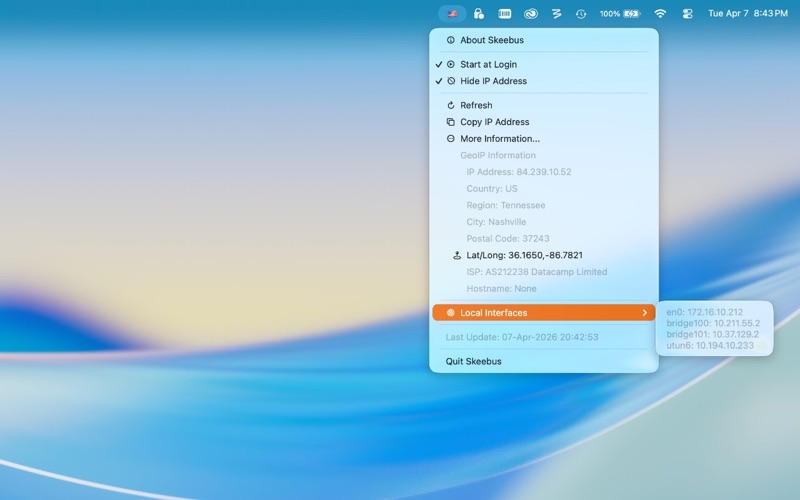
Task: Open the Creative Cloud menu bar icon
Action: pos(531,14)
